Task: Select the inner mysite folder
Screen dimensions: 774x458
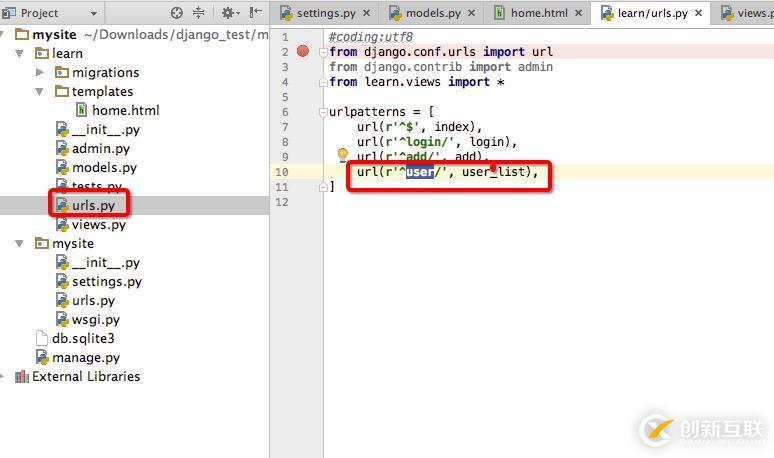Action: click(x=73, y=243)
